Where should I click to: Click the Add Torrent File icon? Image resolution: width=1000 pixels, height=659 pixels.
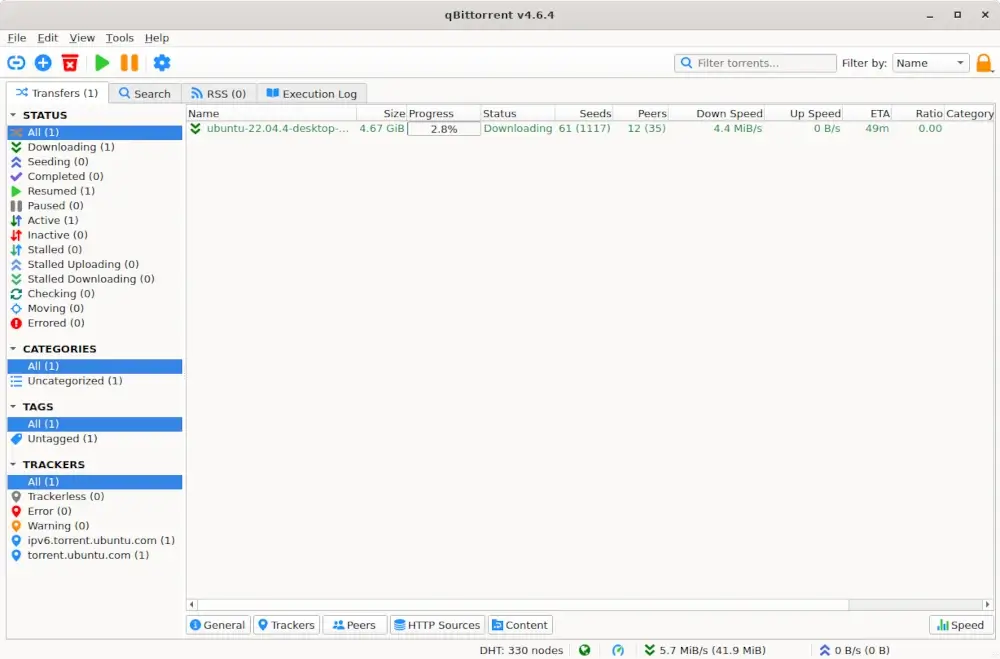[x=42, y=62]
